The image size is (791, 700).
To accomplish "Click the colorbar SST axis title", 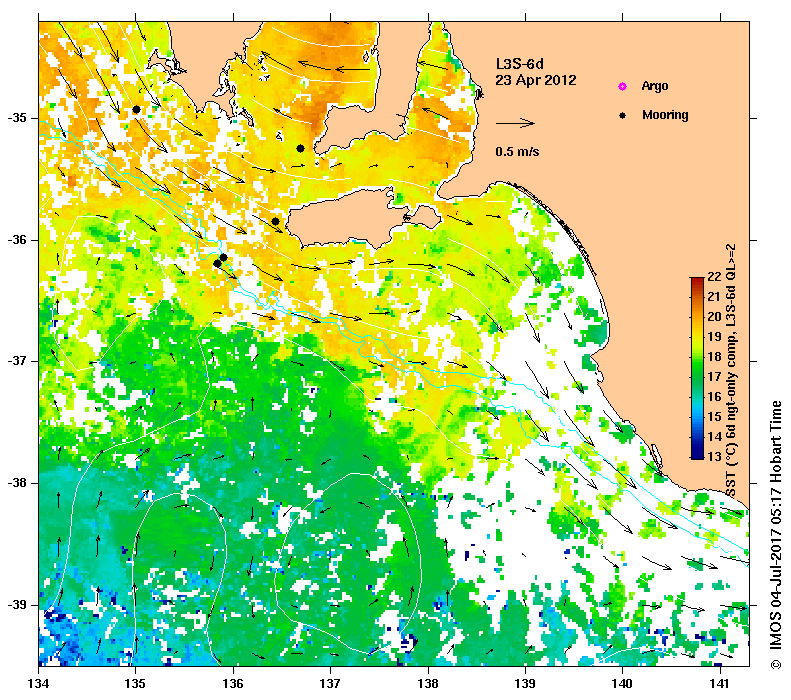I will 730,370.
